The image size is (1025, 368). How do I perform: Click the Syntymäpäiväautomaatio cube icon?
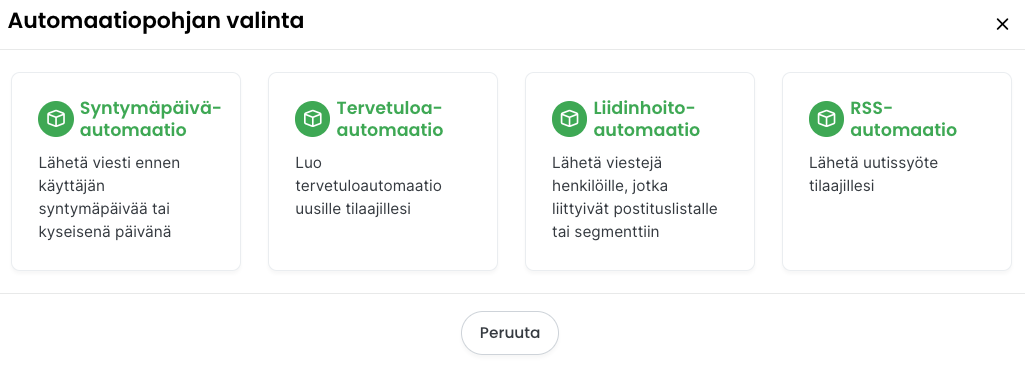[x=55, y=119]
